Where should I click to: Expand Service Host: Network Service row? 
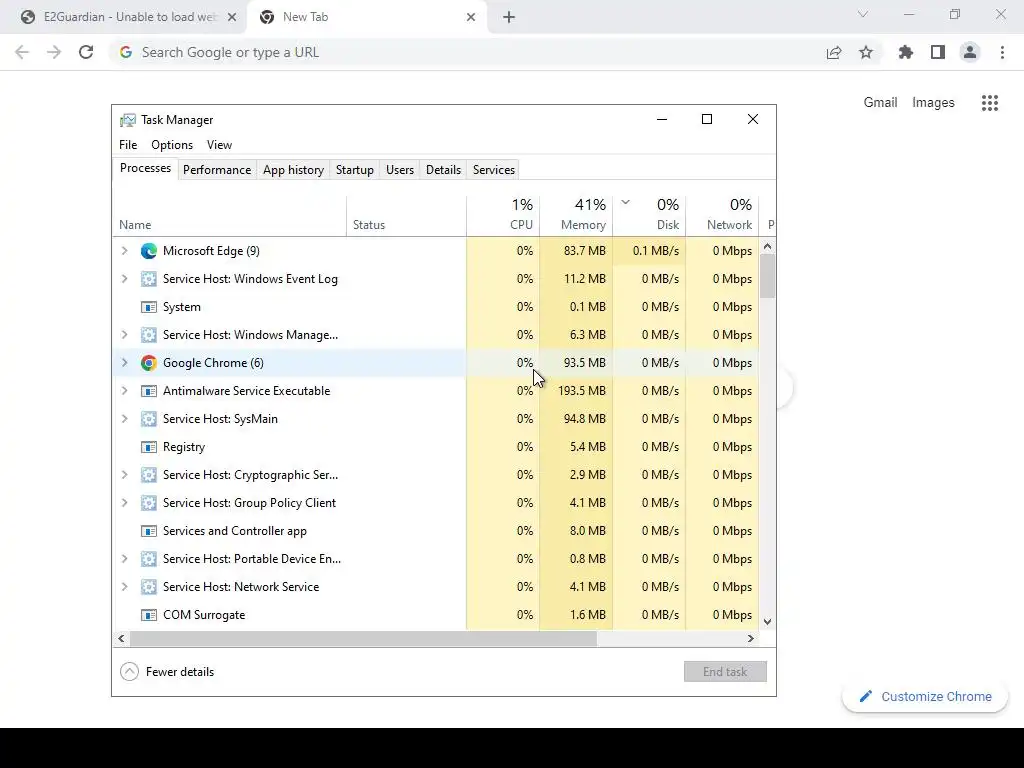pyautogui.click(x=125, y=587)
